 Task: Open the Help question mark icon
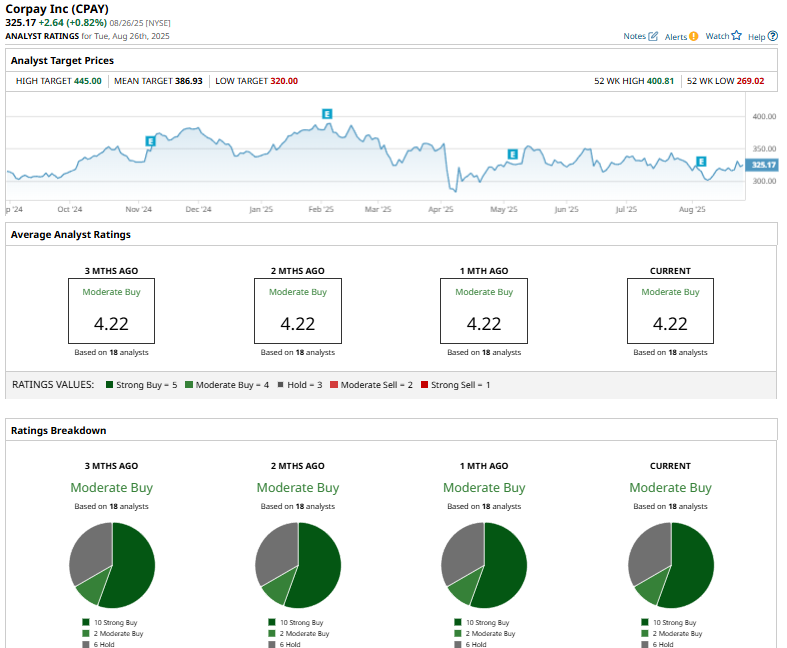point(773,36)
